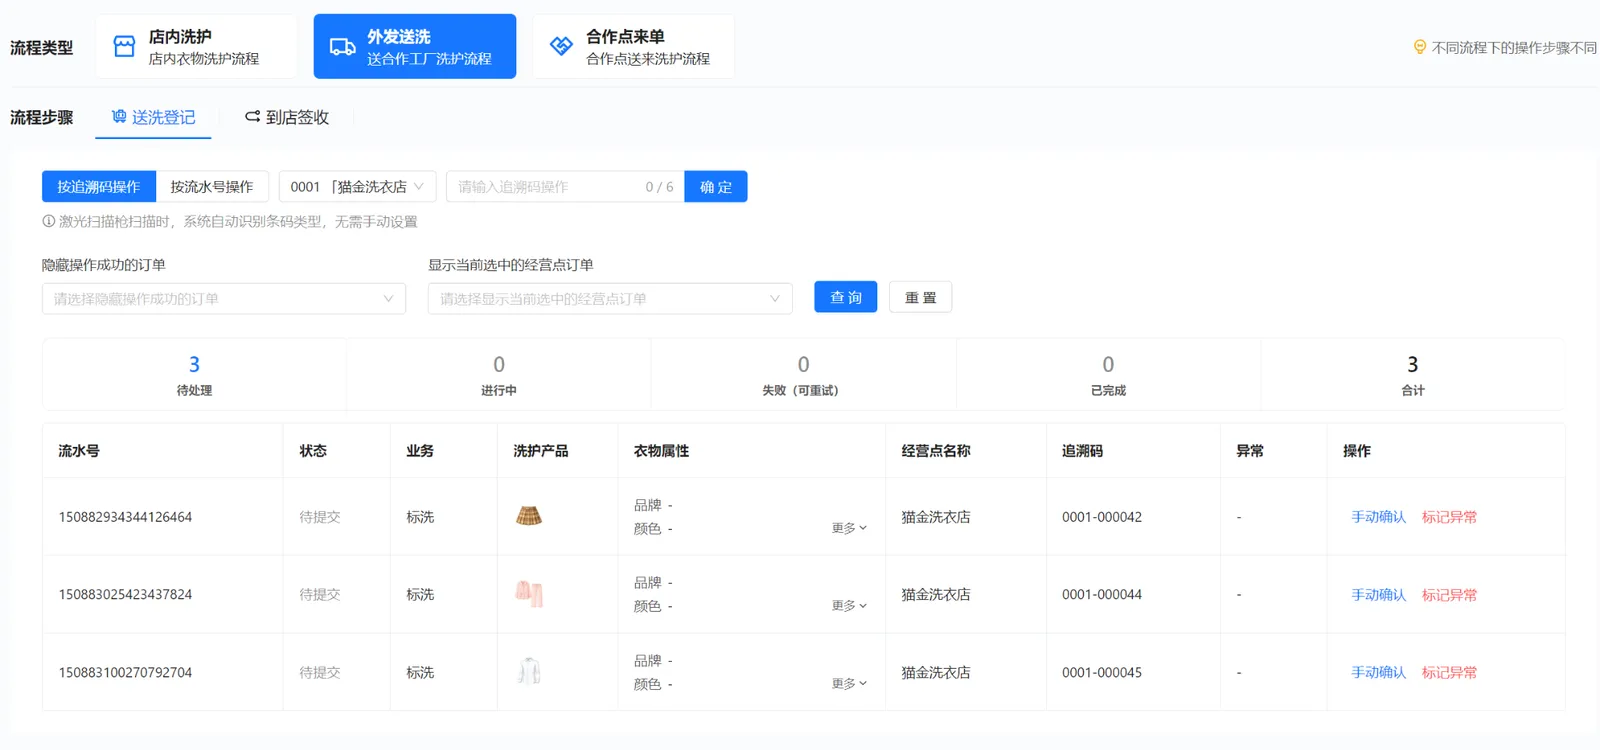Choose 按流水号操作 mode
This screenshot has height=750, width=1600.
[x=212, y=187]
